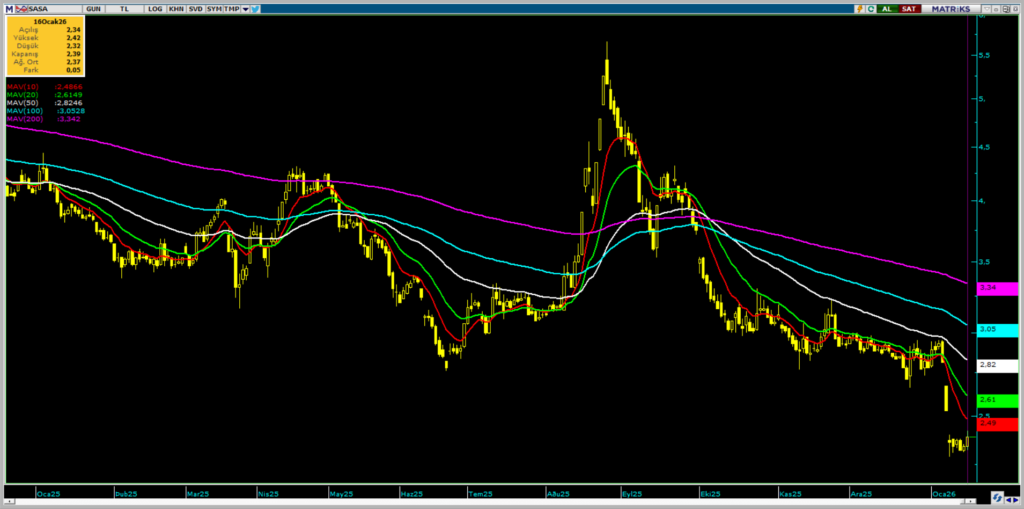The image size is (1024, 509).
Task: Expand the triangle menu right of MATRIKS
Action: click(987, 8)
